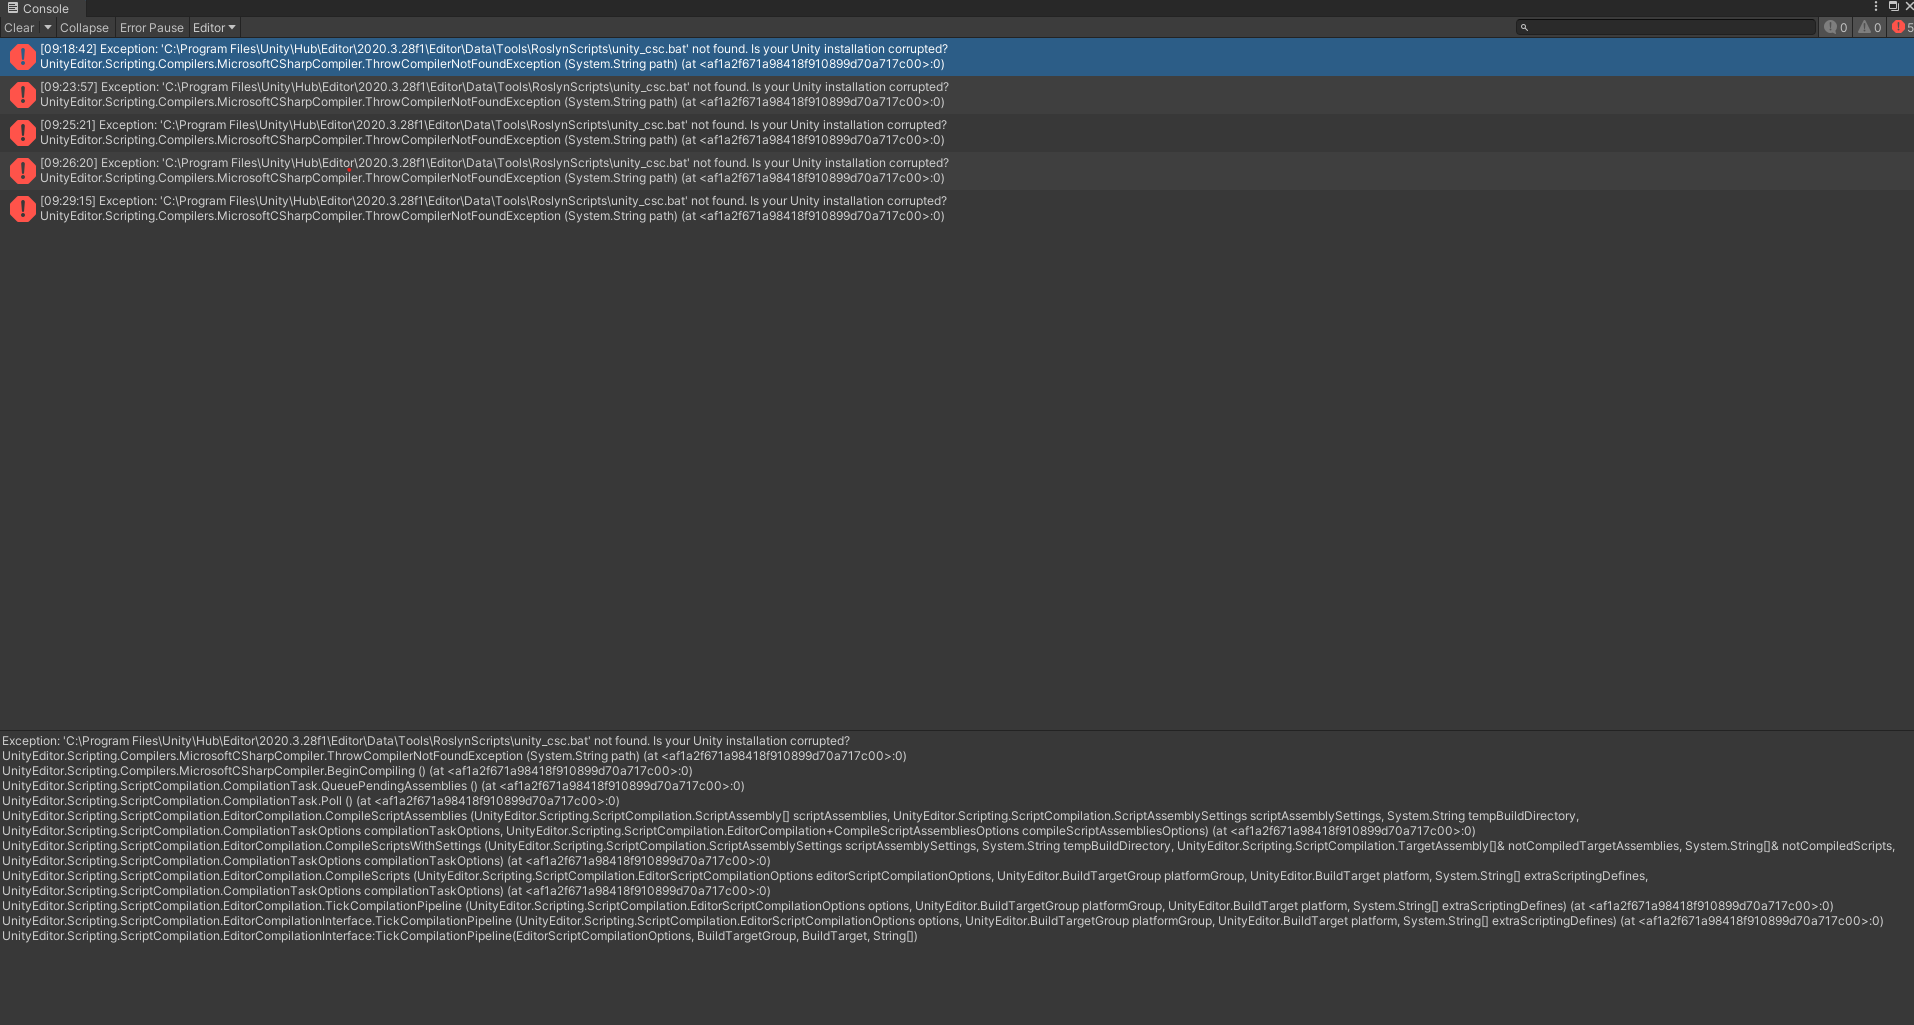This screenshot has height=1025, width=1914.
Task: Toggle info message filter showing 0
Action: tap(1836, 28)
